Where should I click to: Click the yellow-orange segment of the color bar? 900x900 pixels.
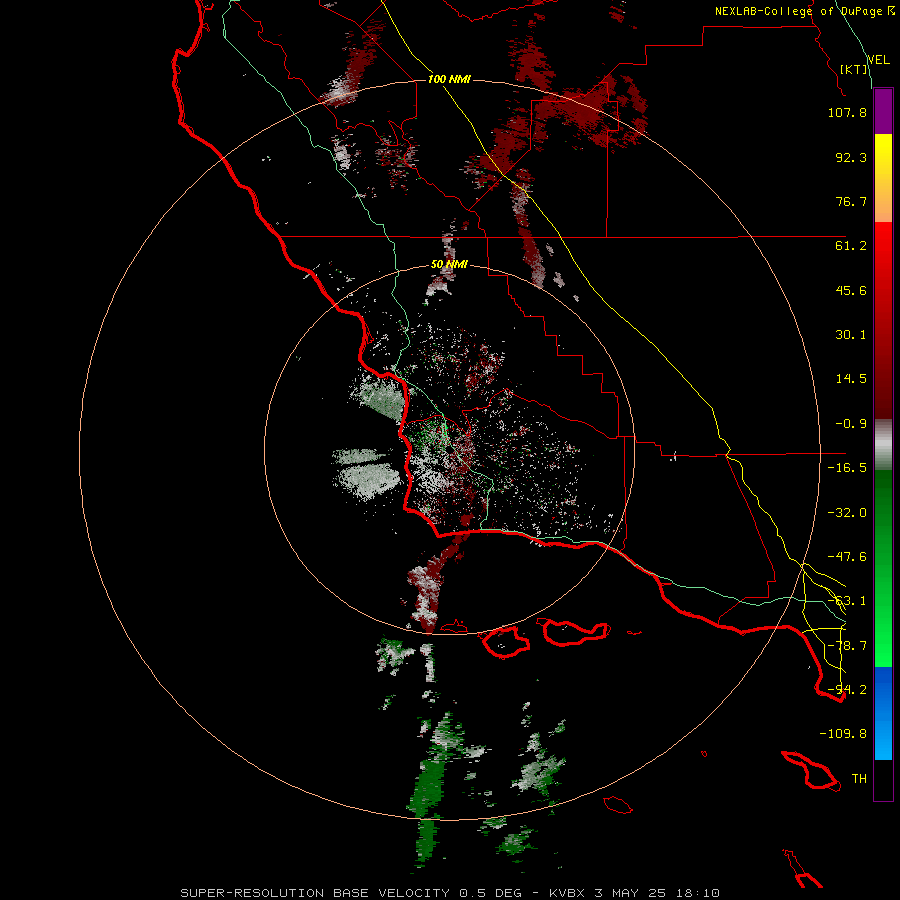[x=883, y=178]
